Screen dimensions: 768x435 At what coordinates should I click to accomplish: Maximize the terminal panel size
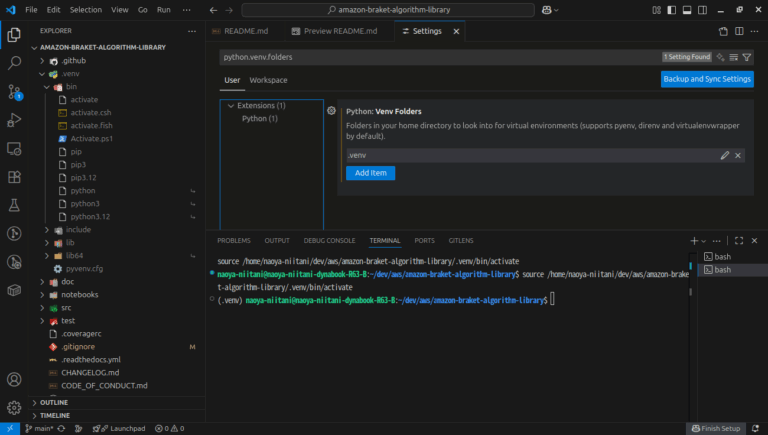point(739,241)
